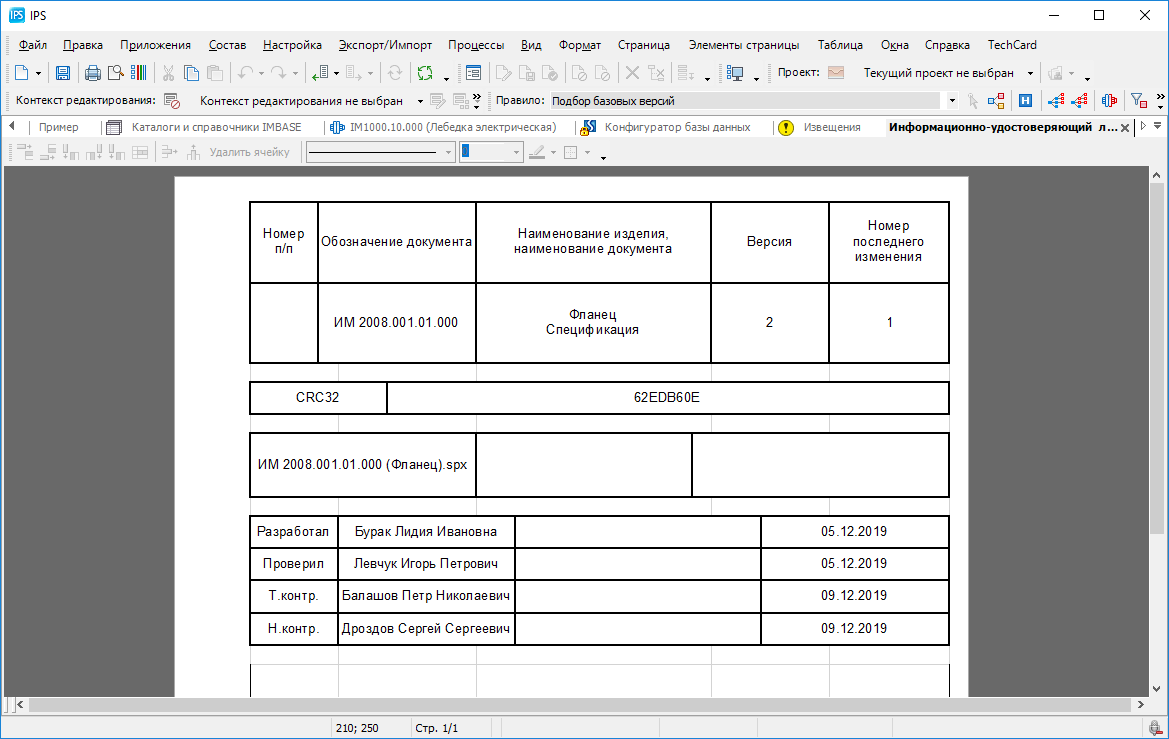
Task: Expand 'Текущий проект не выбран' dropdown
Action: (x=1030, y=73)
